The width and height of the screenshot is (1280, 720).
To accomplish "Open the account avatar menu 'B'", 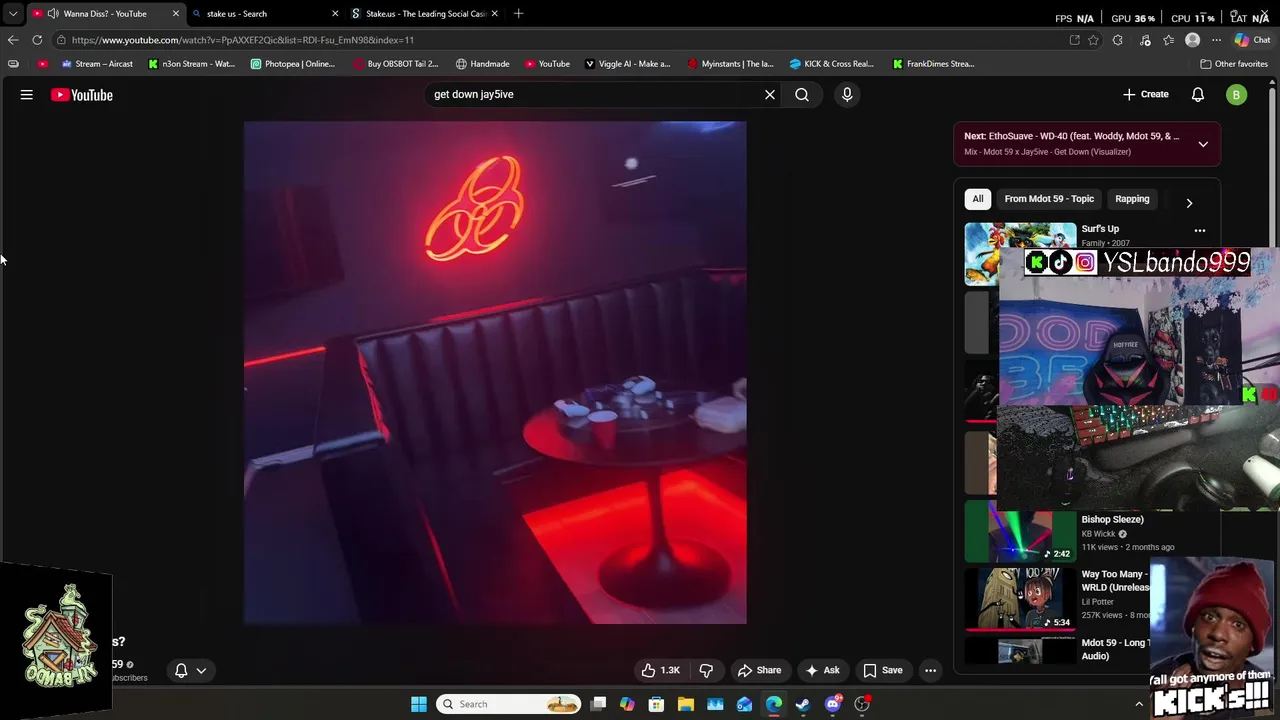I will [x=1237, y=95].
